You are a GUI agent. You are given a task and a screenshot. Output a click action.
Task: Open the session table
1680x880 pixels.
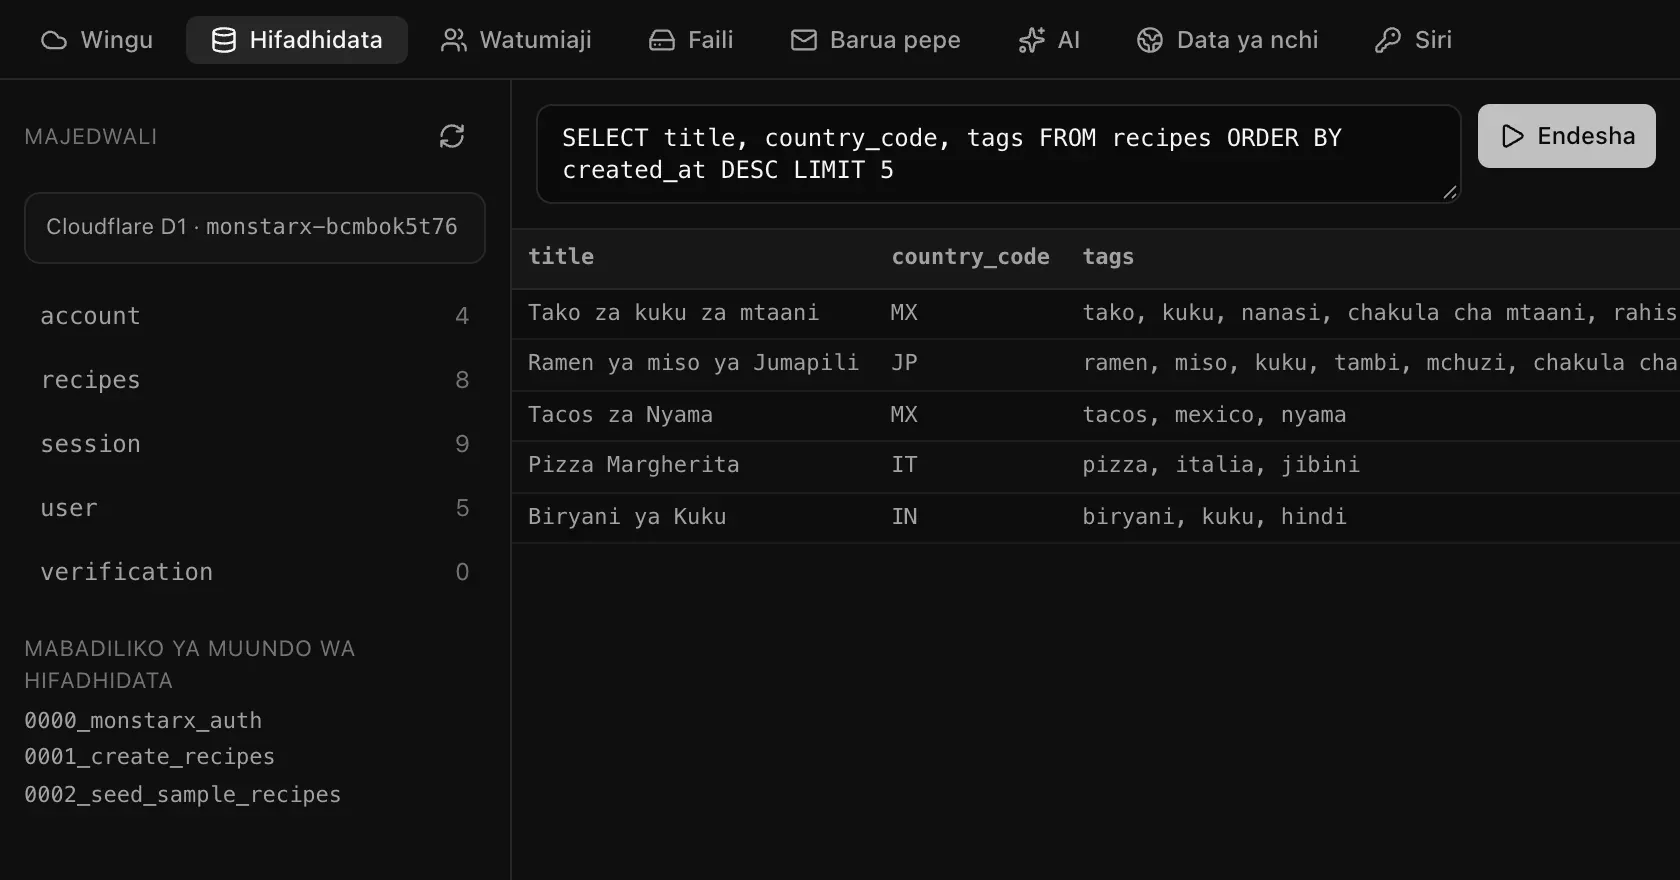(x=255, y=444)
